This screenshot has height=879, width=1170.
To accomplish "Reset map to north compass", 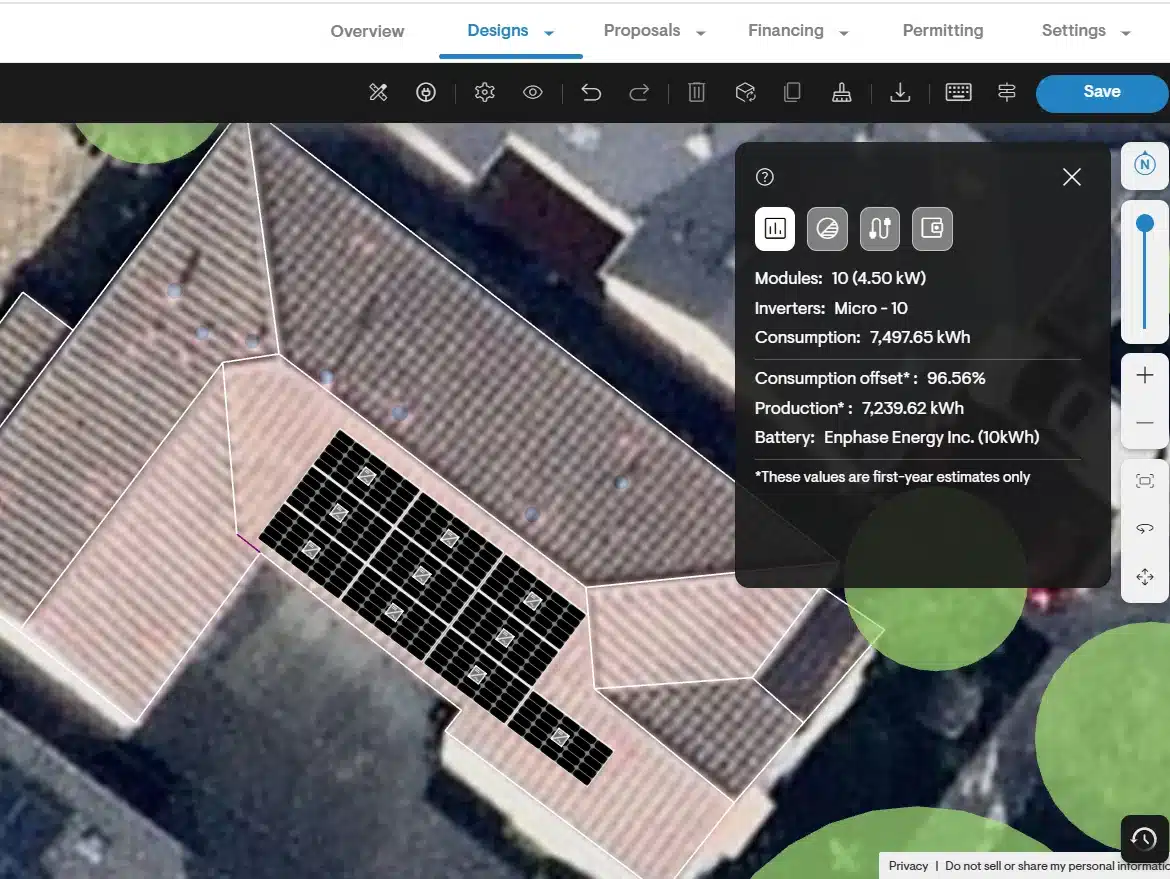I will (1145, 165).
